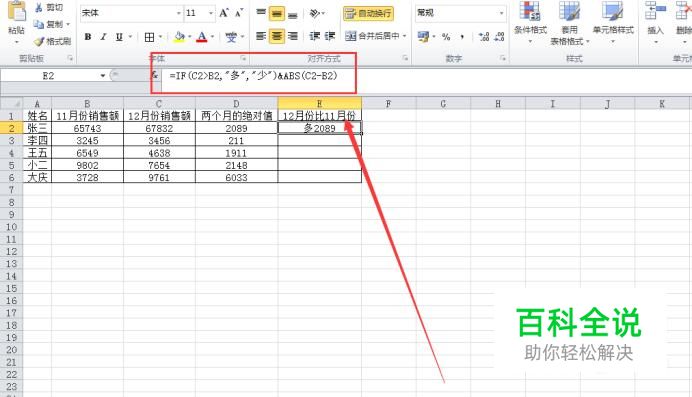Toggle Align Text Right

pyautogui.click(x=292, y=36)
